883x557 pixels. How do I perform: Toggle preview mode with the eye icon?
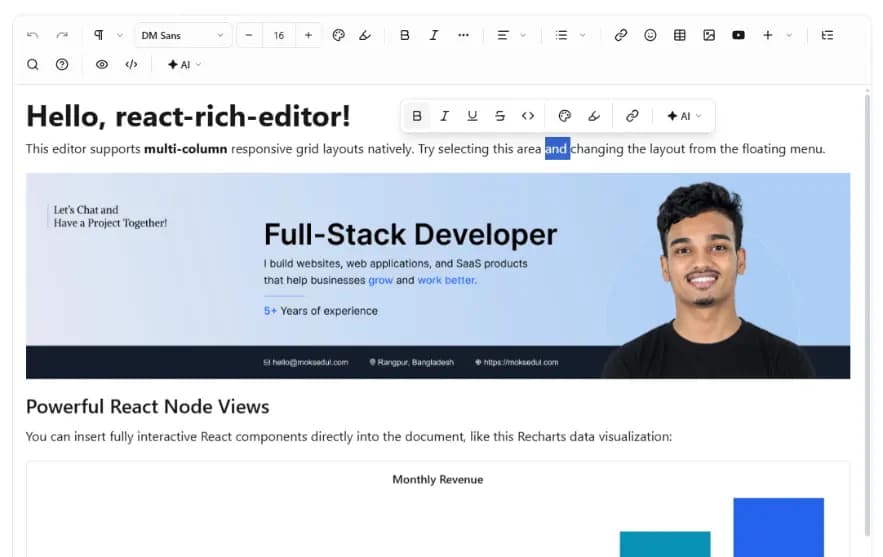102,65
